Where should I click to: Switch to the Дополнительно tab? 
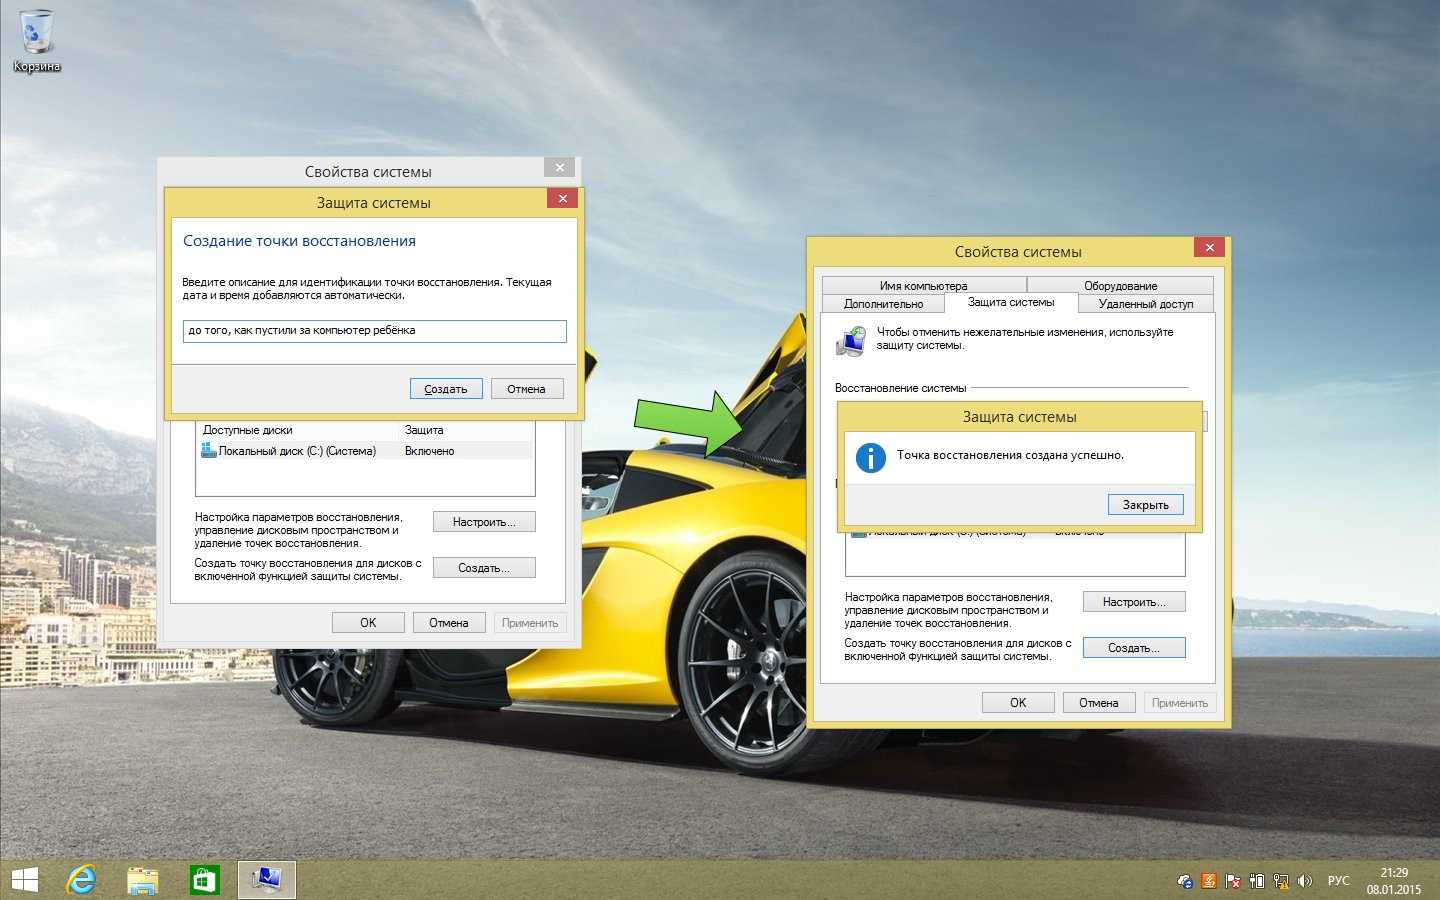coord(883,304)
